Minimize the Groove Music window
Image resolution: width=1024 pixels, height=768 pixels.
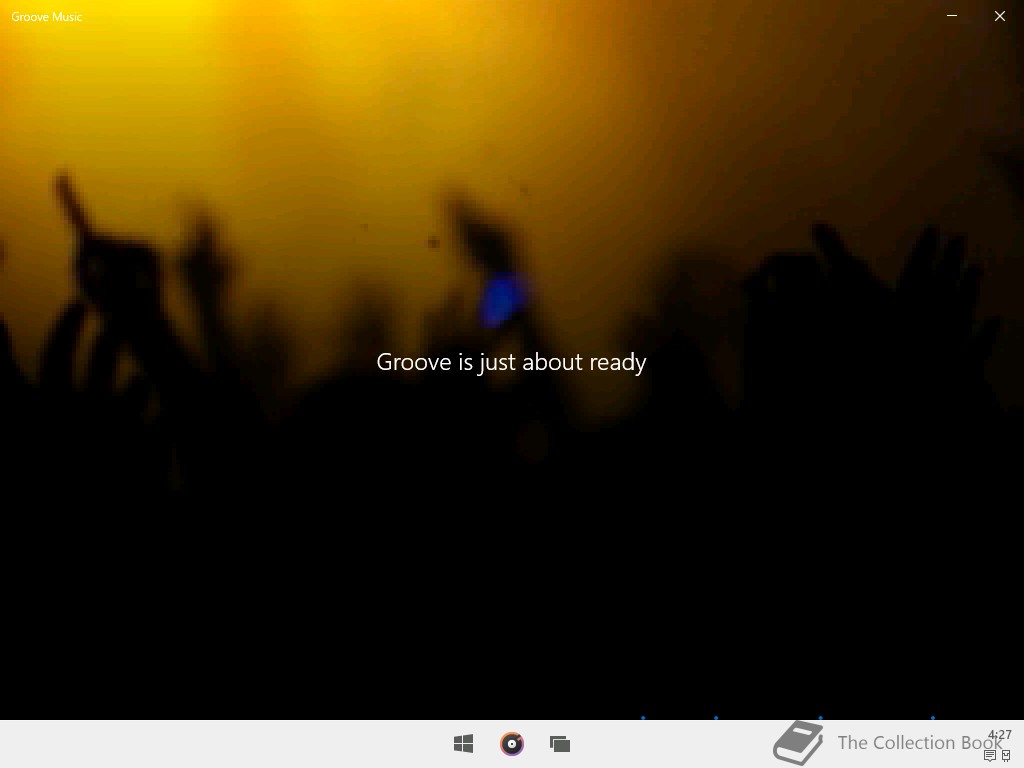tap(952, 16)
